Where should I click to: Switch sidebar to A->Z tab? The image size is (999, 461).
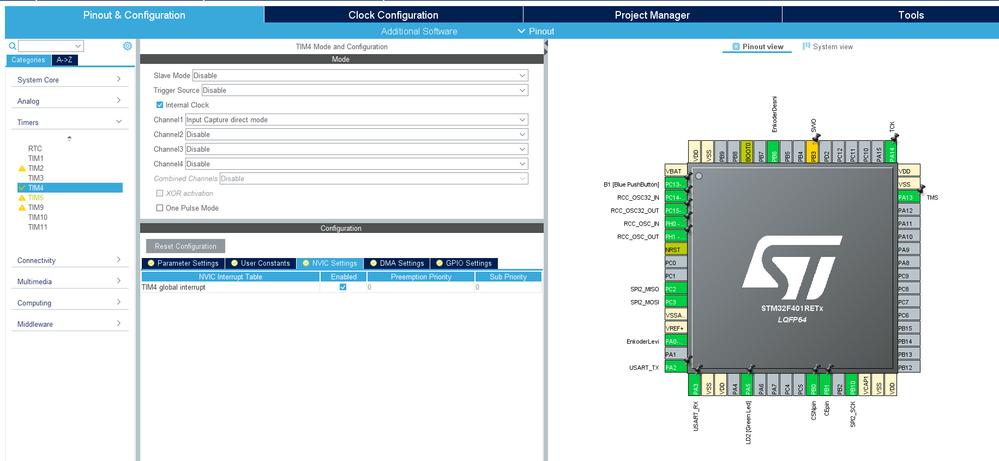pyautogui.click(x=64, y=60)
